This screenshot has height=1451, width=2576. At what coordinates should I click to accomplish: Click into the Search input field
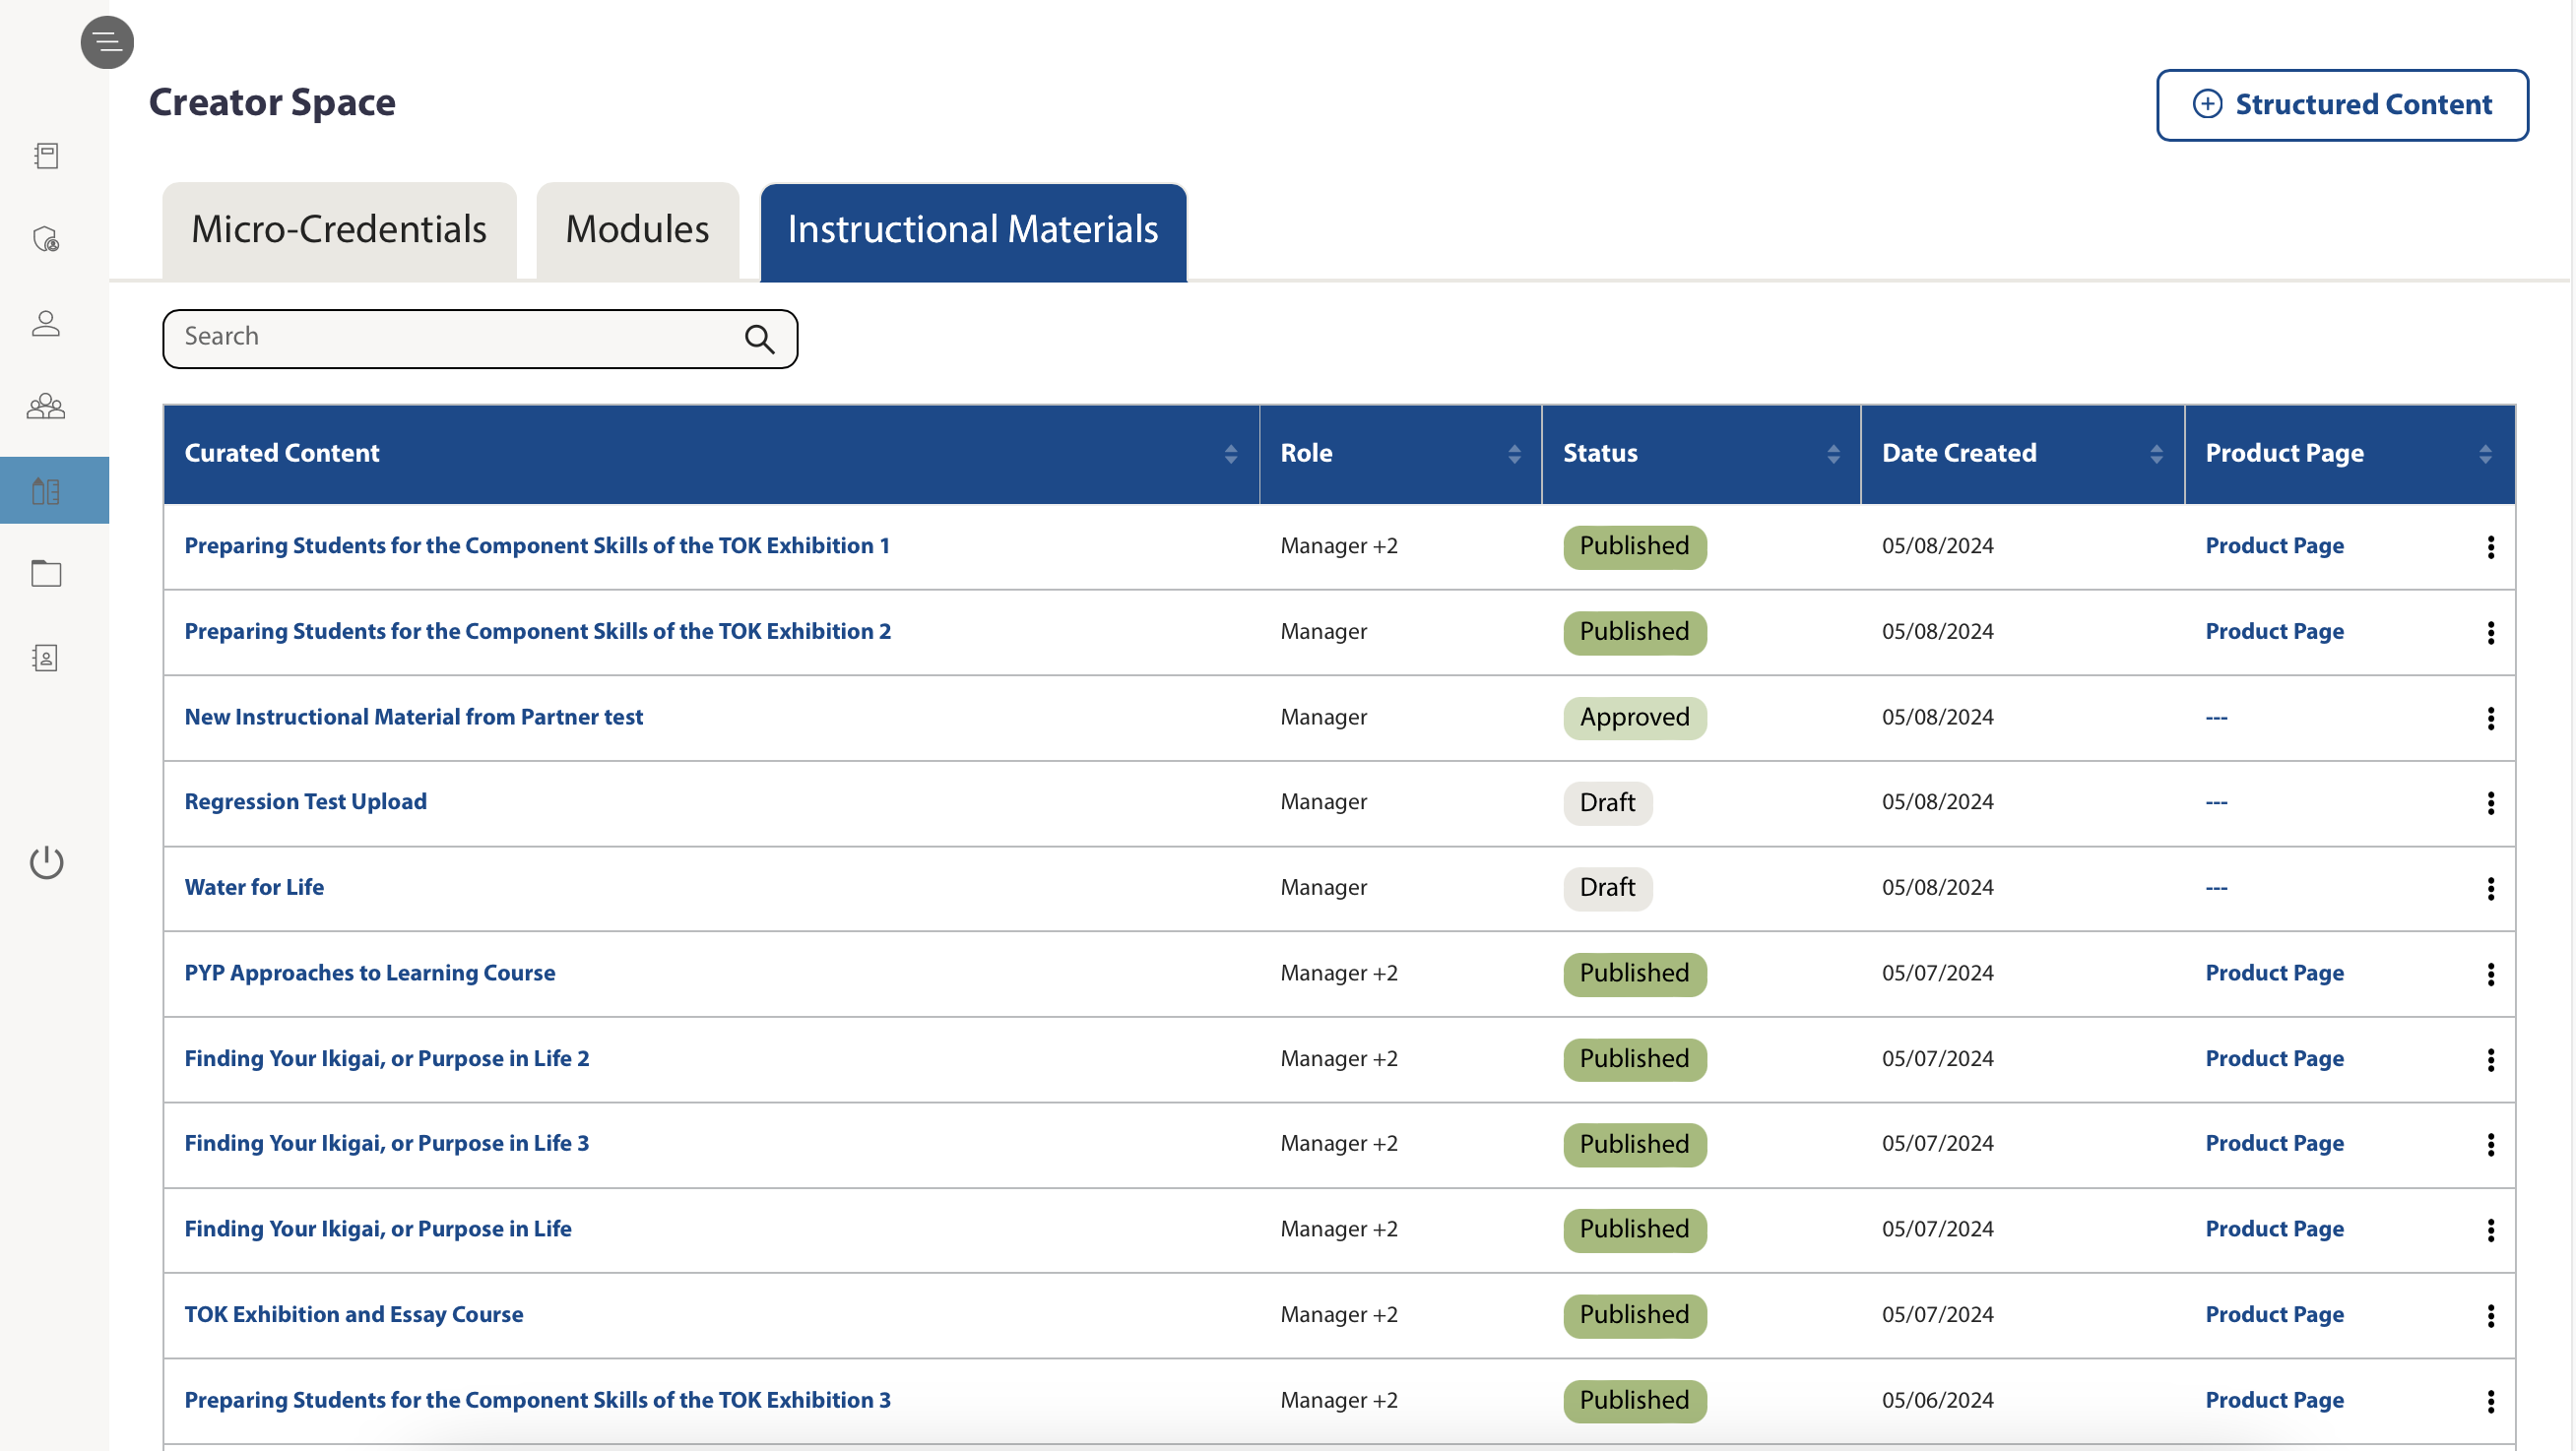click(x=450, y=338)
